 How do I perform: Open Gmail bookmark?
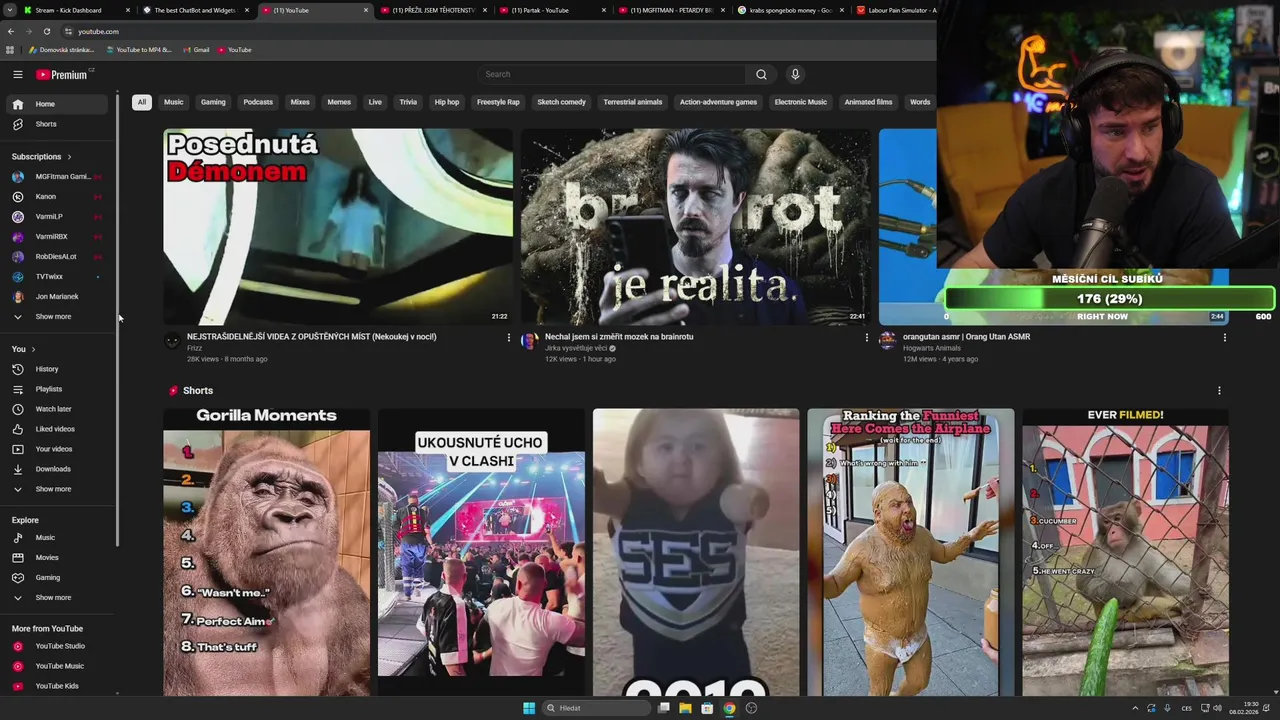tap(195, 49)
